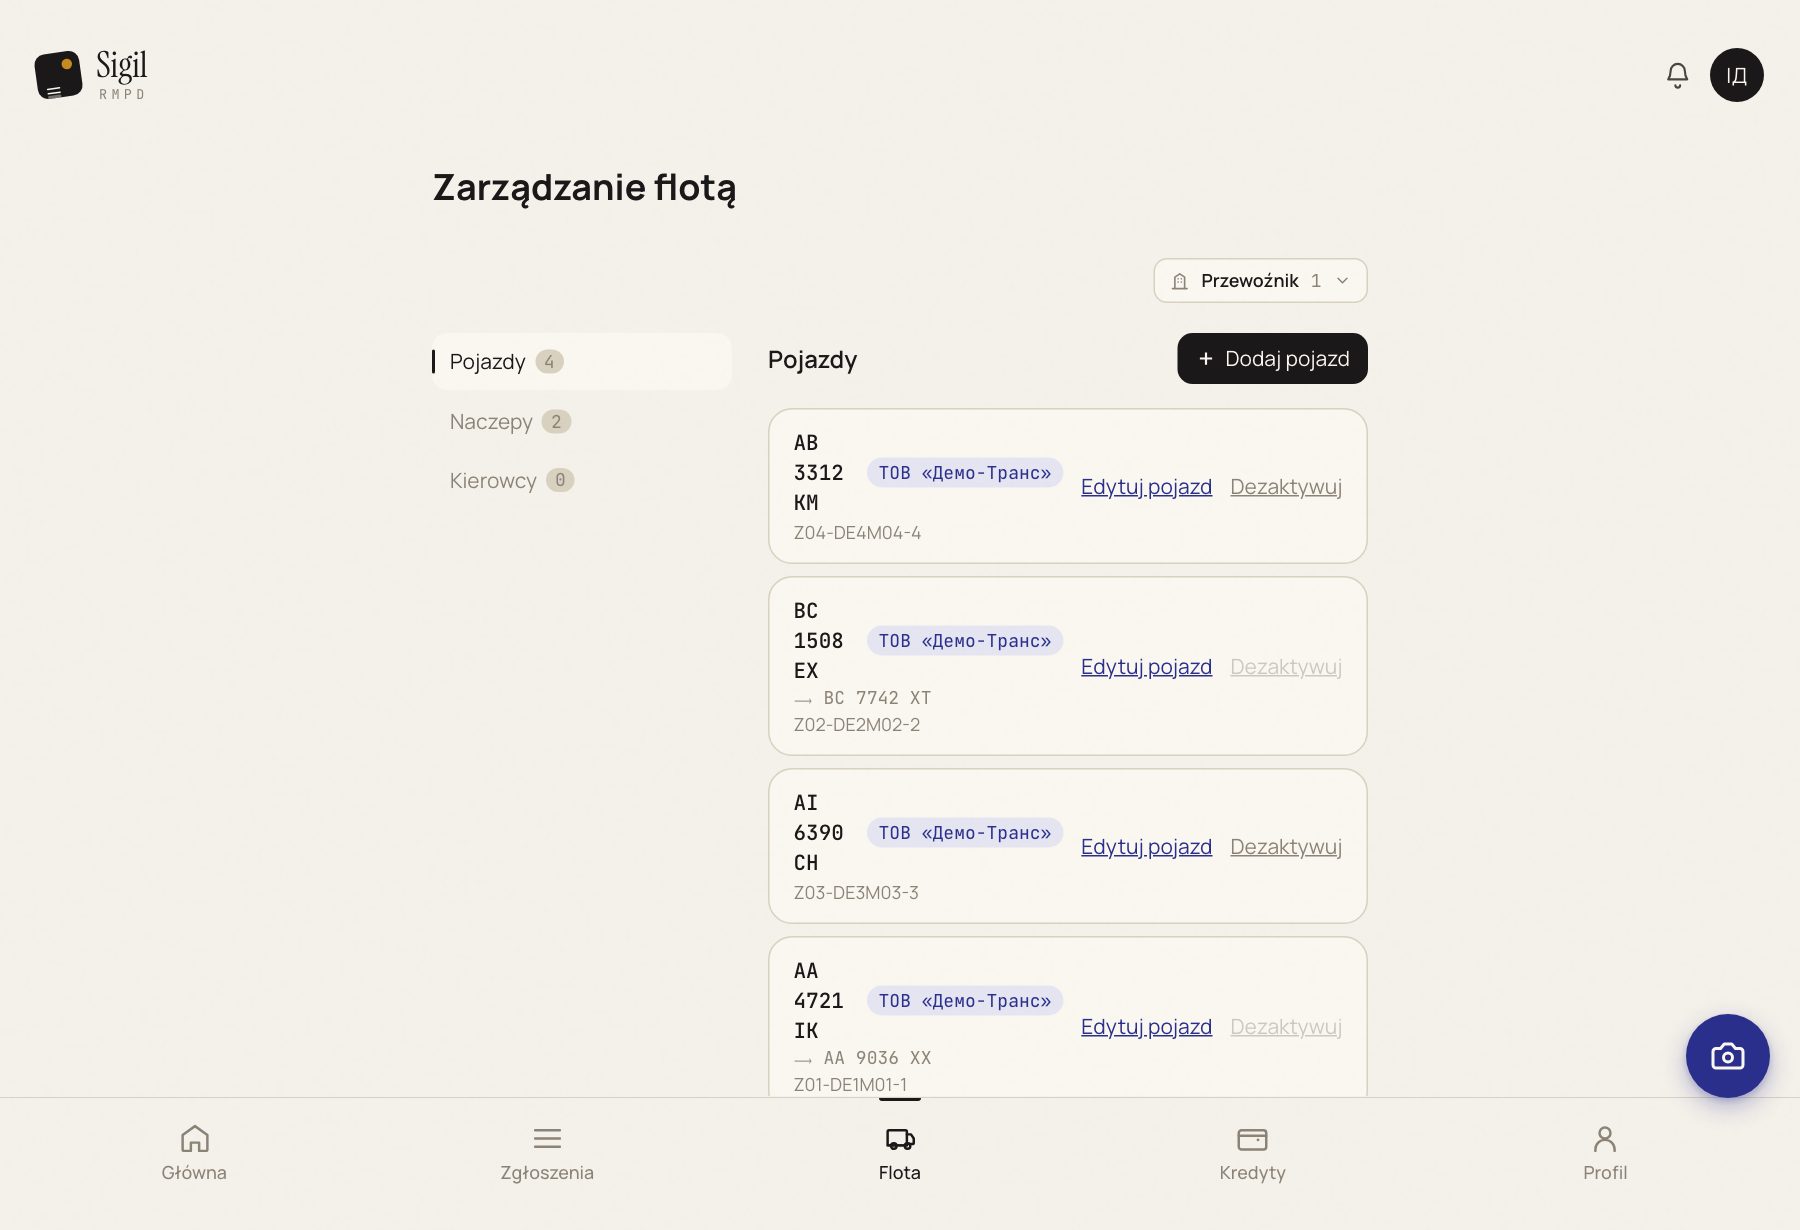This screenshot has height=1230, width=1800.
Task: Switch to the Naczepy section
Action: (x=510, y=421)
